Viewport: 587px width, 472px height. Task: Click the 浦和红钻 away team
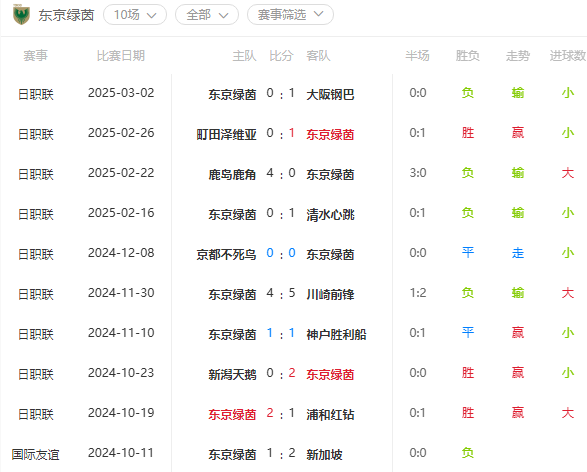pyautogui.click(x=330, y=415)
